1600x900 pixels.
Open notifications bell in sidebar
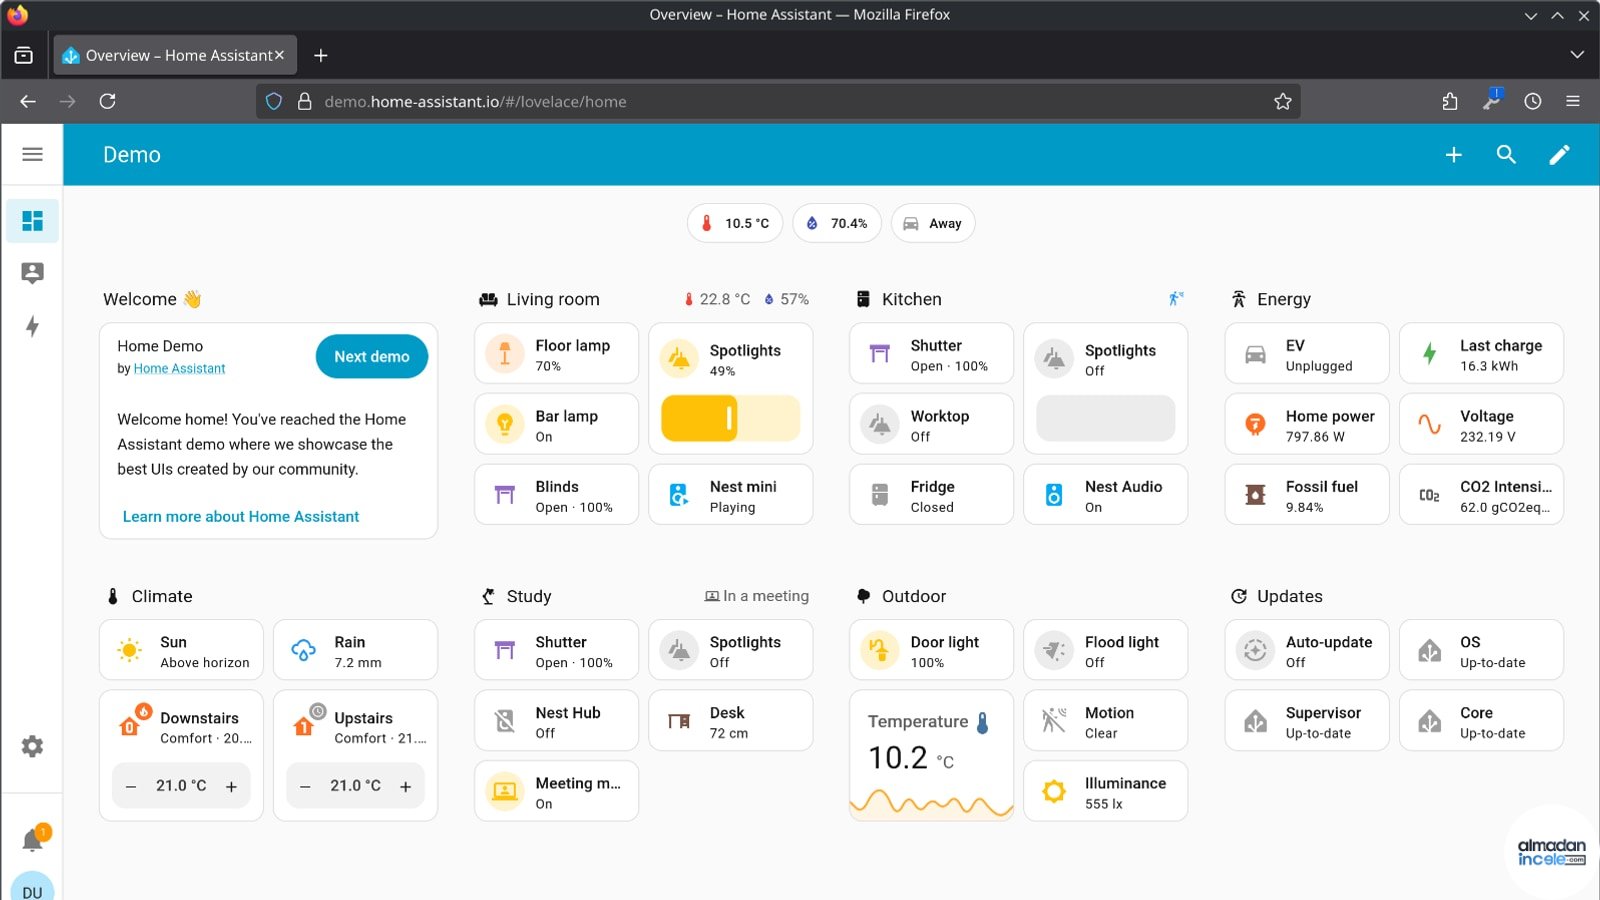point(32,840)
